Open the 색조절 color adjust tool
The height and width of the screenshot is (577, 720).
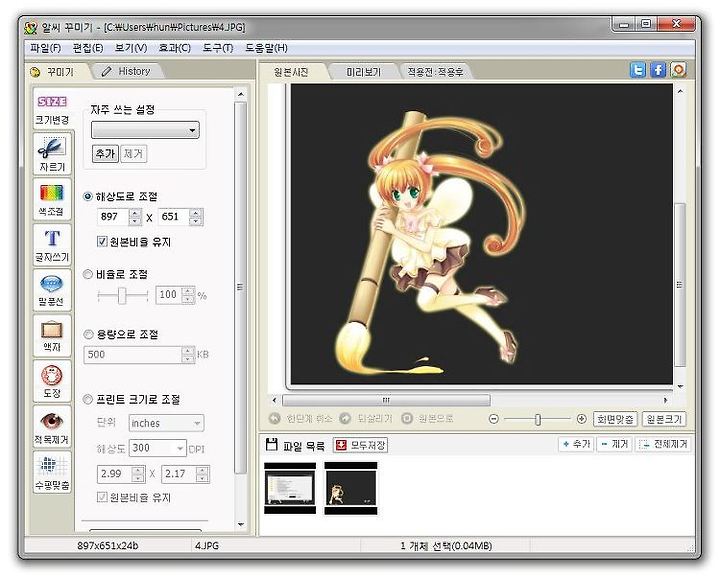pyautogui.click(x=52, y=200)
